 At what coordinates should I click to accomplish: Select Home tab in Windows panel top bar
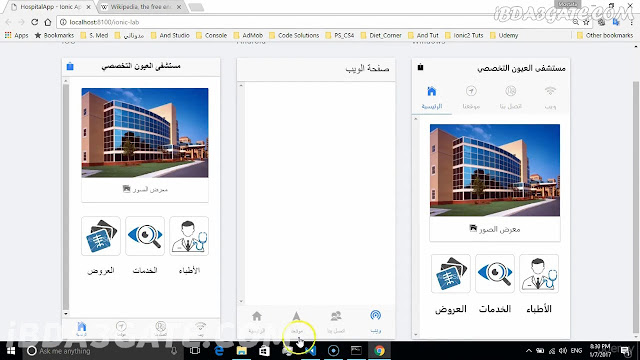pyautogui.click(x=432, y=98)
